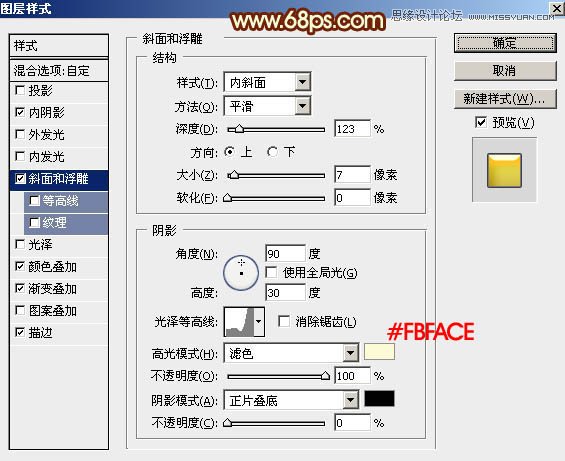The height and width of the screenshot is (461, 565).
Task: Click the 软化 soften slider handle
Action: pos(227,198)
